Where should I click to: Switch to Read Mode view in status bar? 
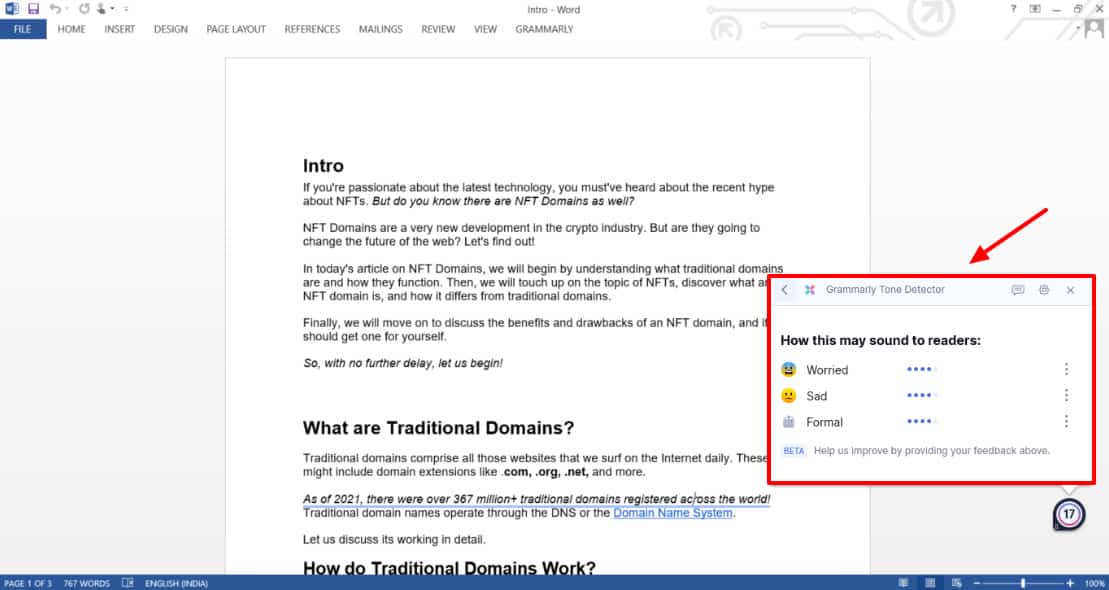904,583
